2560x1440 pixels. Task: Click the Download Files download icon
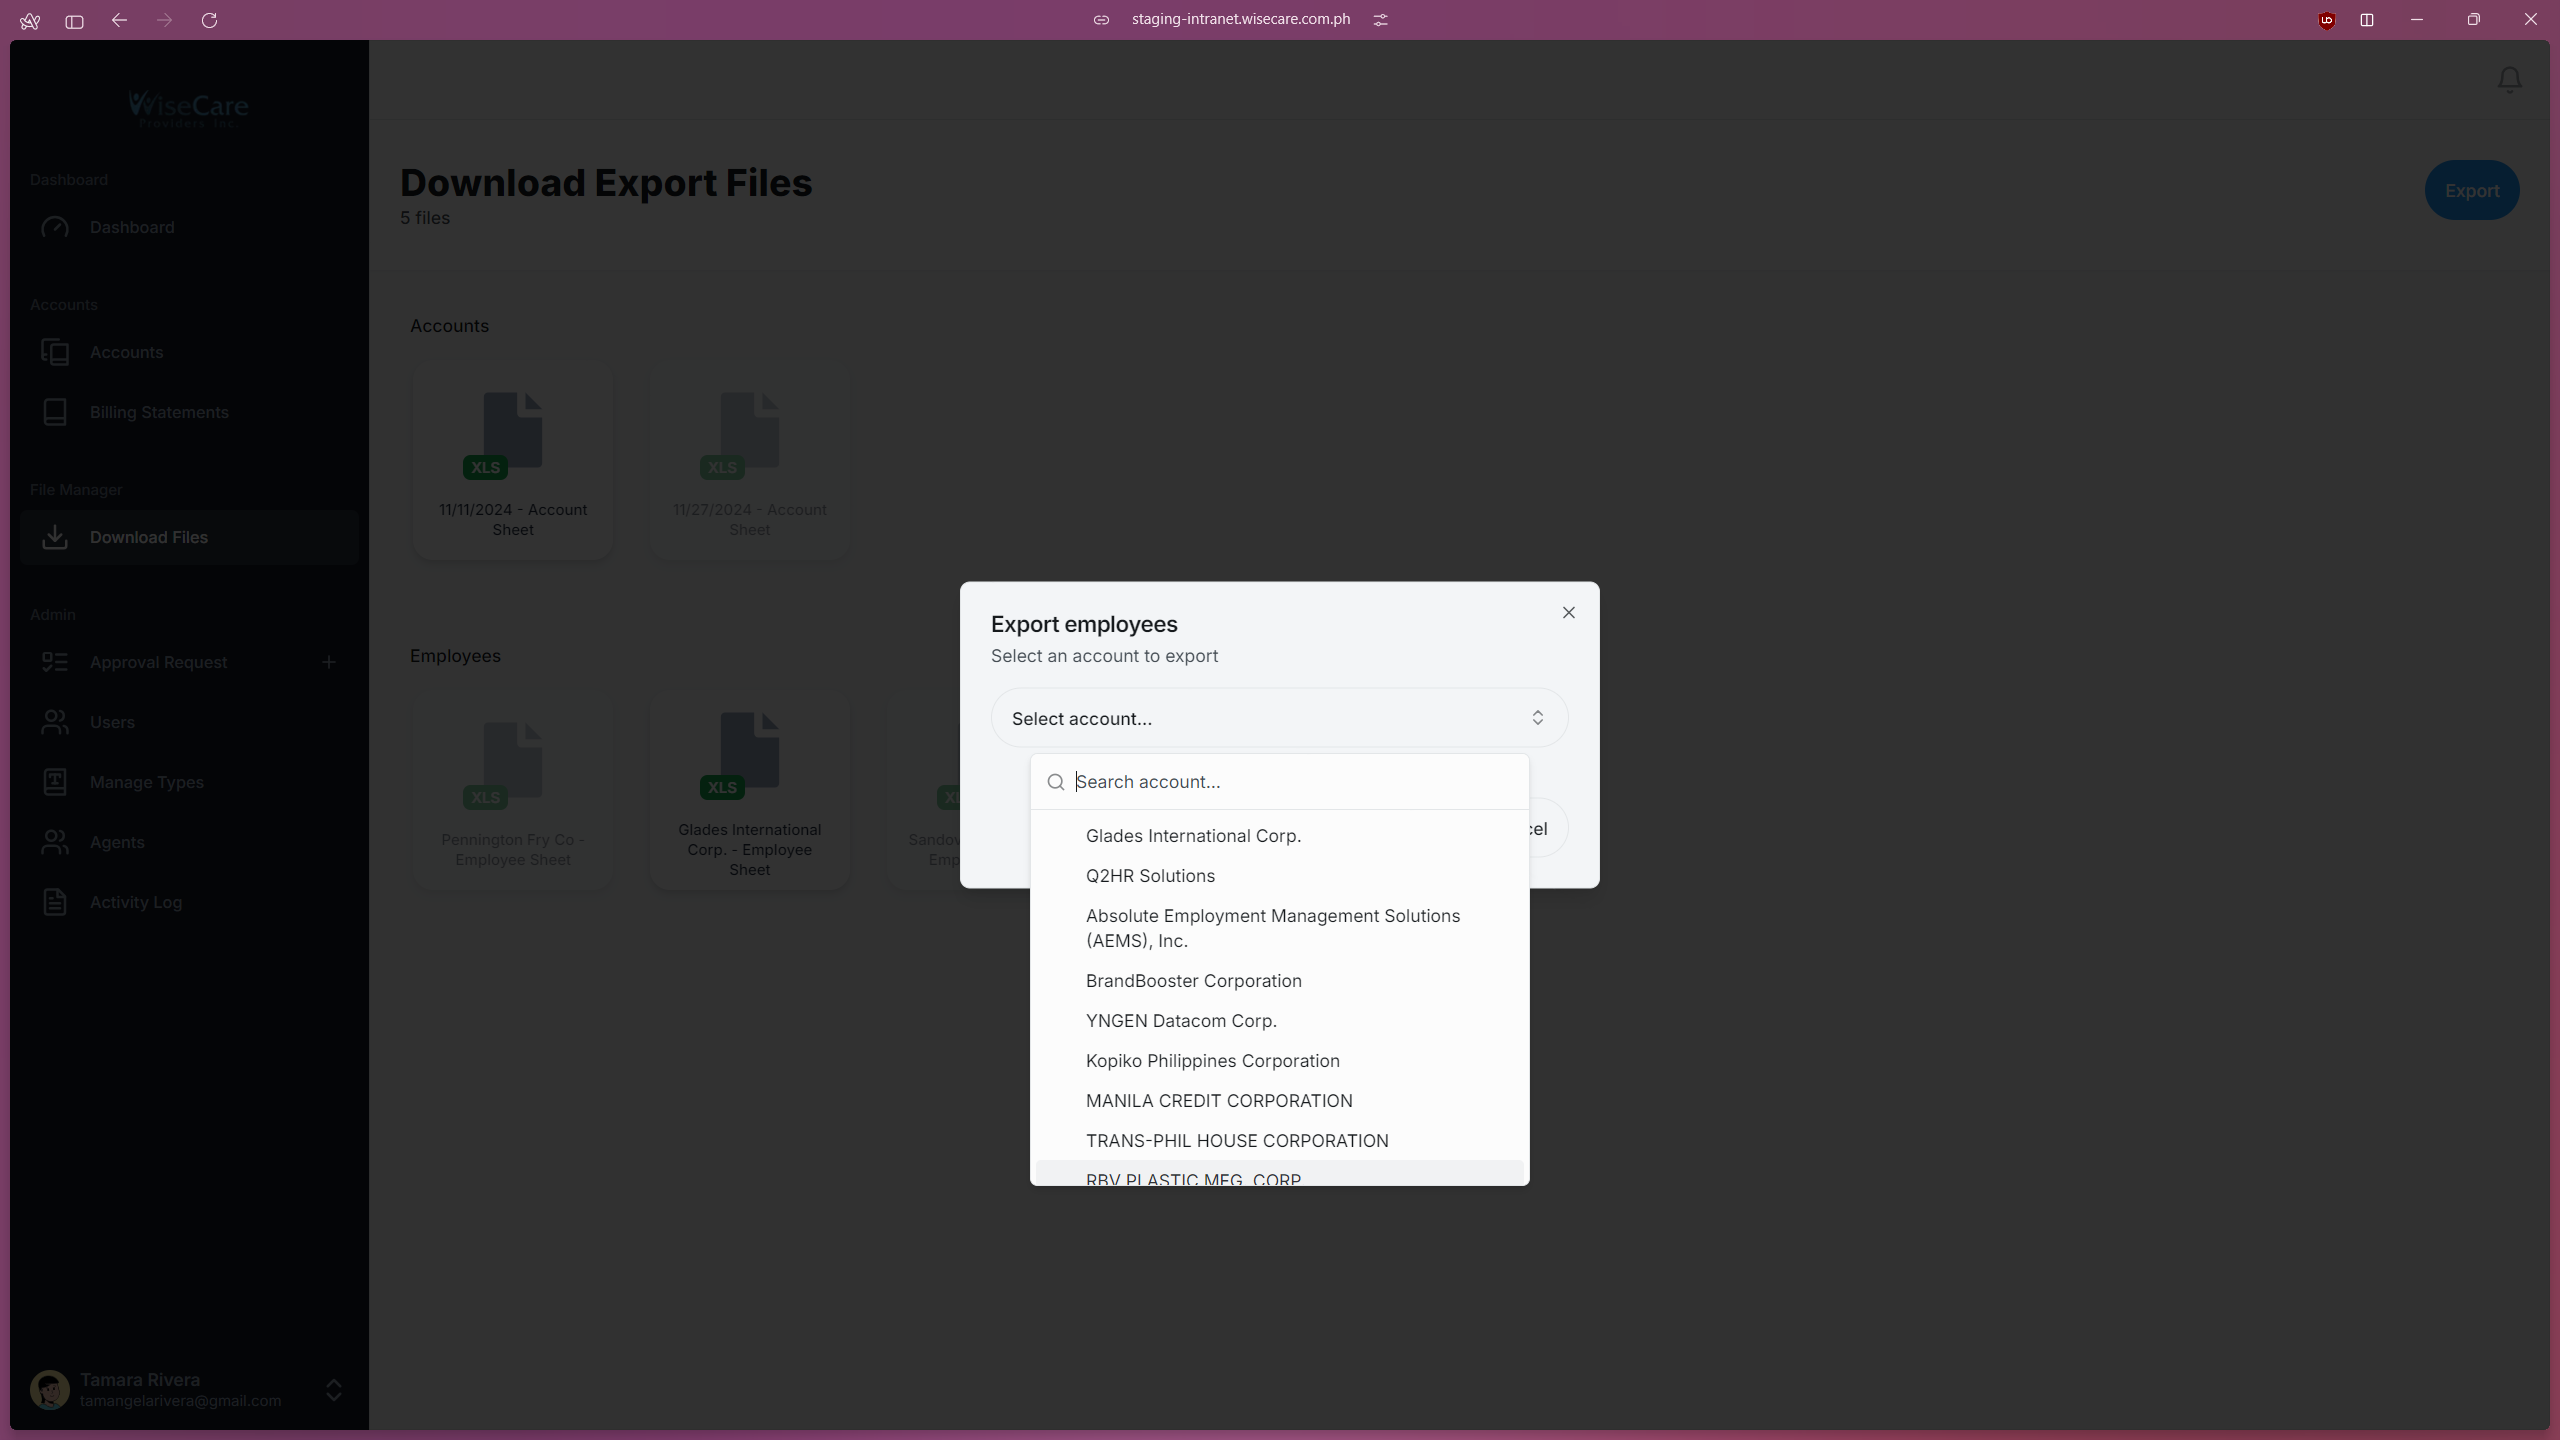[x=56, y=537]
